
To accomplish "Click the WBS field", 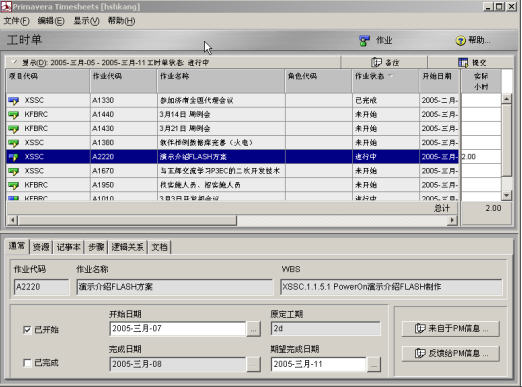I will [x=391, y=287].
